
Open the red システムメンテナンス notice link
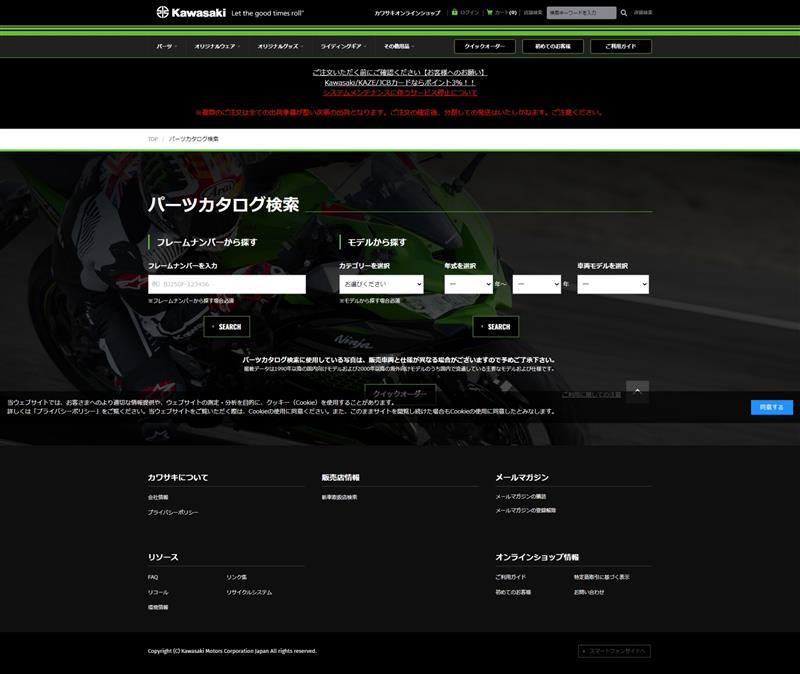(x=399, y=92)
